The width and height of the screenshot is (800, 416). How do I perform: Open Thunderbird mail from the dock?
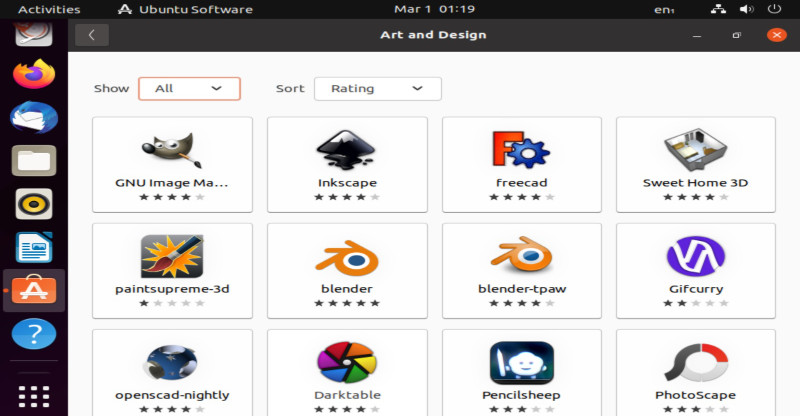point(34,117)
